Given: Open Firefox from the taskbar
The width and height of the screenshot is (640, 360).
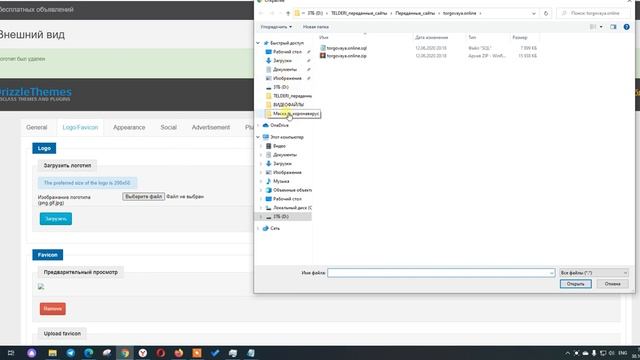Looking at the screenshot, I should [178, 353].
